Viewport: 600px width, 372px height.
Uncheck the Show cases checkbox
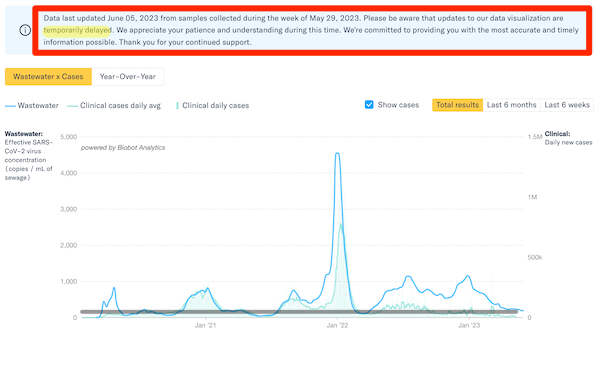click(369, 104)
